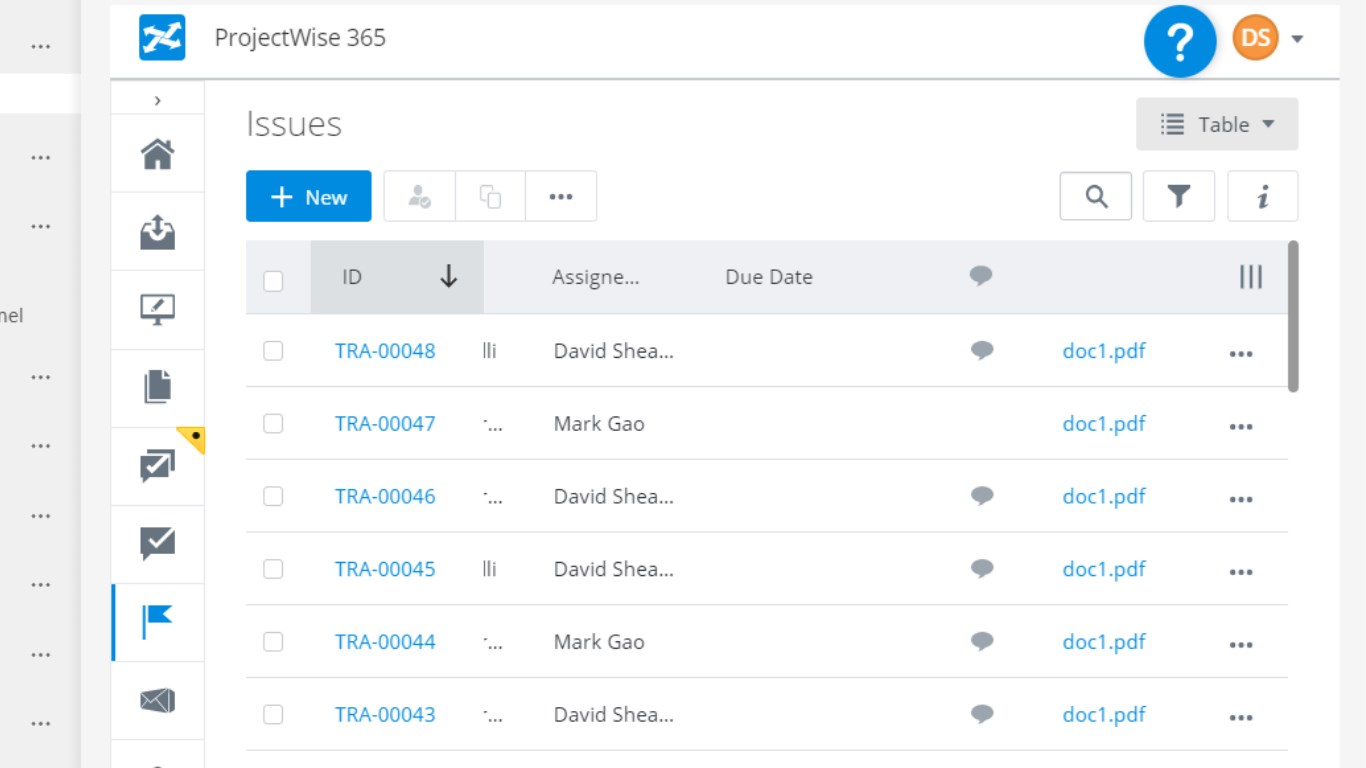
Task: Expand the DS user account menu
Action: coord(1297,39)
